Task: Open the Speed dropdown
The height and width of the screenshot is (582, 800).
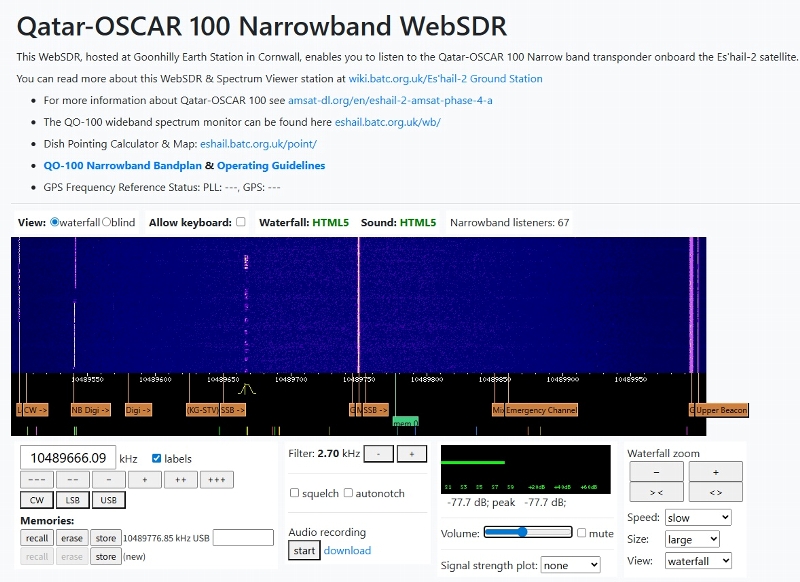Action: [698, 518]
